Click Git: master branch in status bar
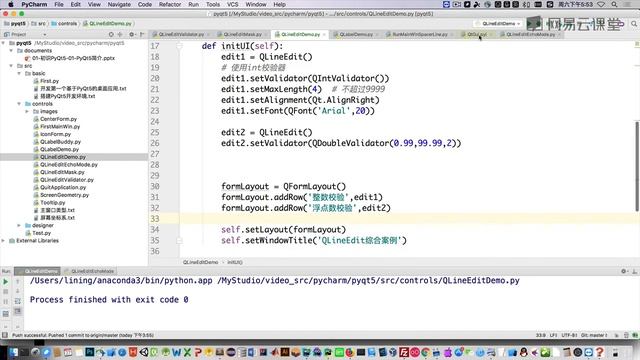 point(593,335)
